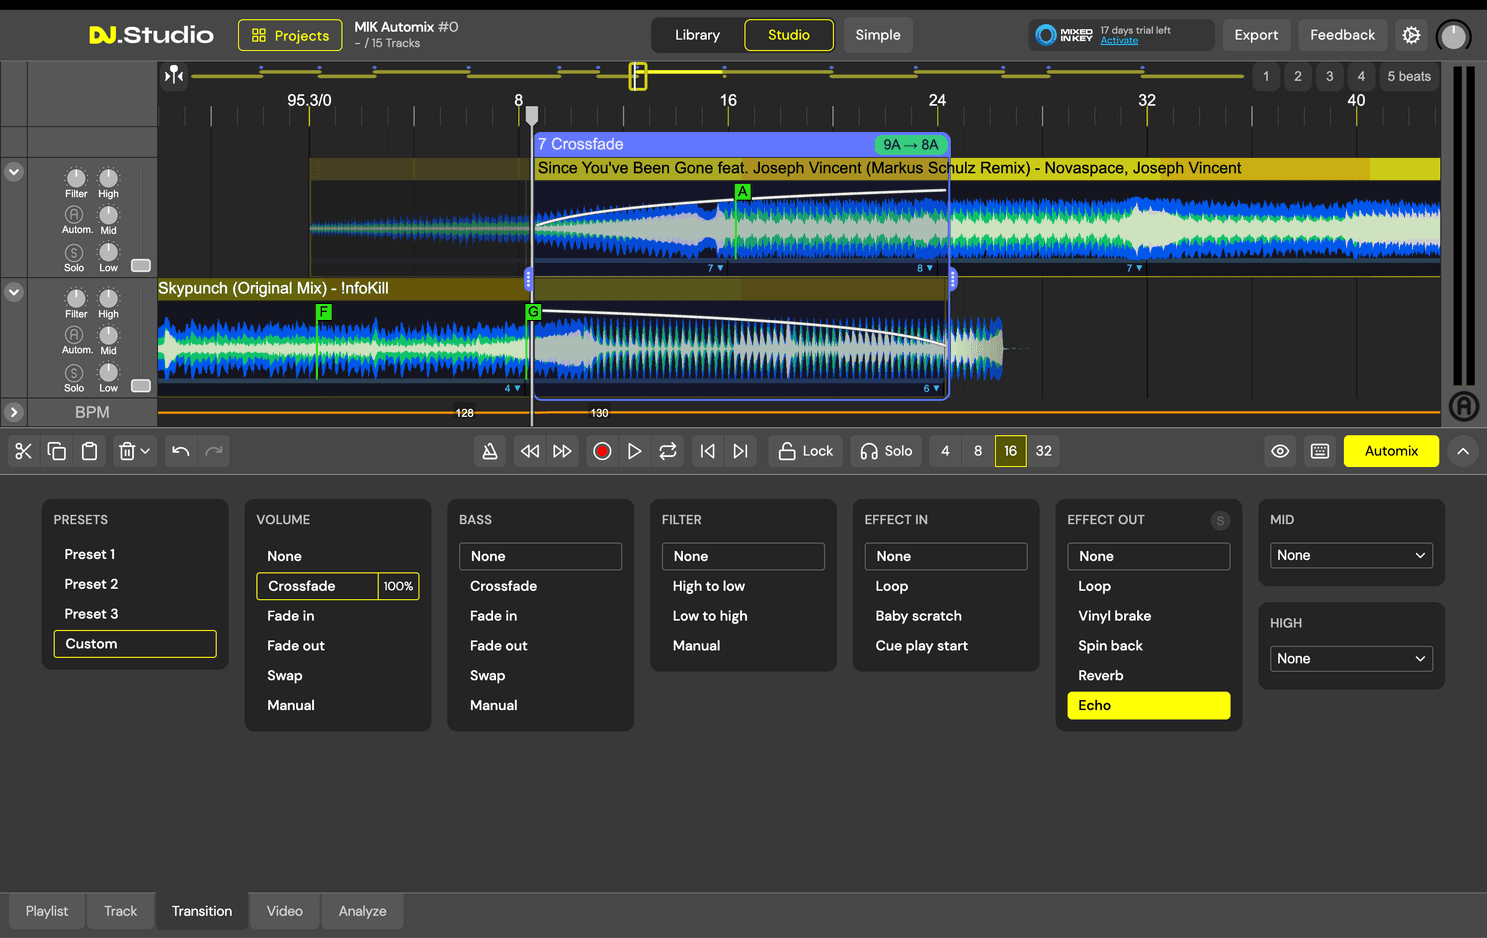
Task: Open the settings gear
Action: pos(1411,35)
